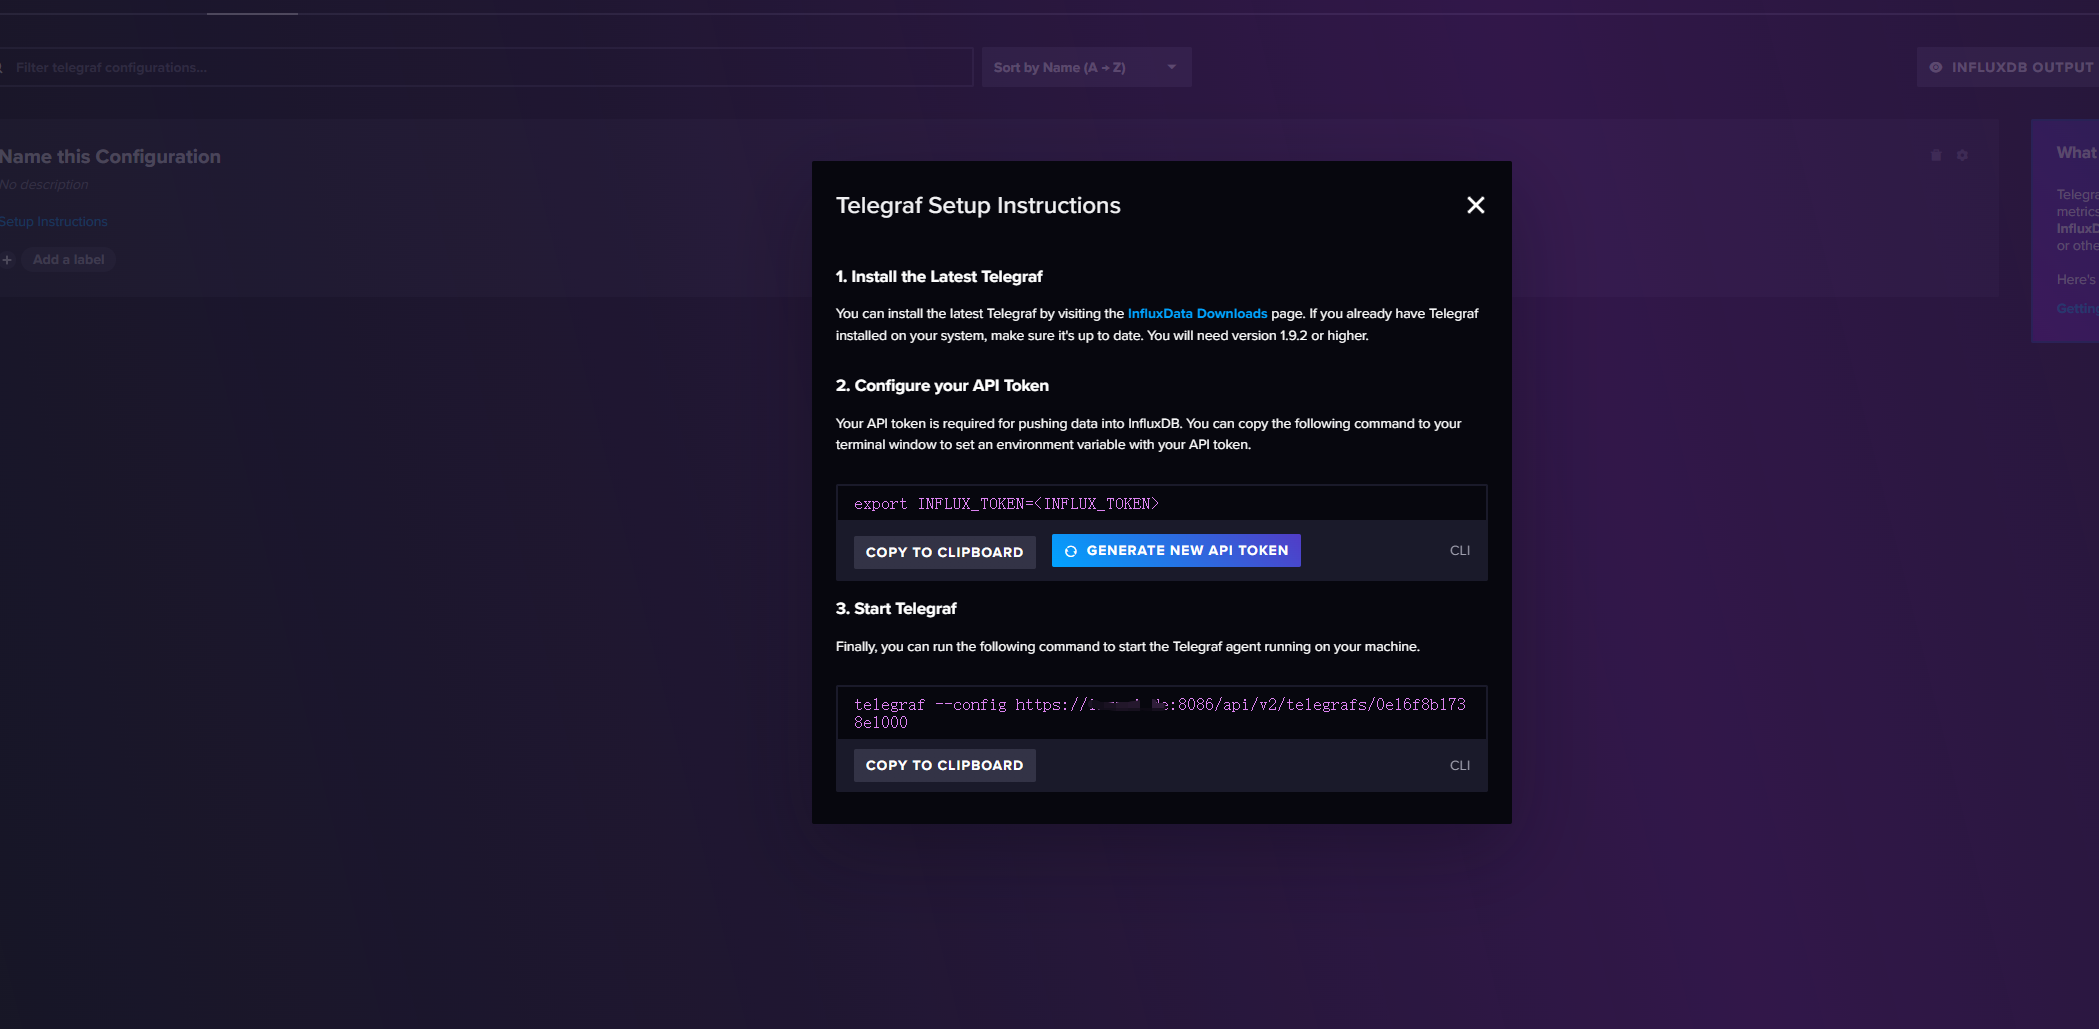This screenshot has height=1029, width=2099.
Task: Click the CLI tag beside Generate token
Action: pyautogui.click(x=1459, y=551)
